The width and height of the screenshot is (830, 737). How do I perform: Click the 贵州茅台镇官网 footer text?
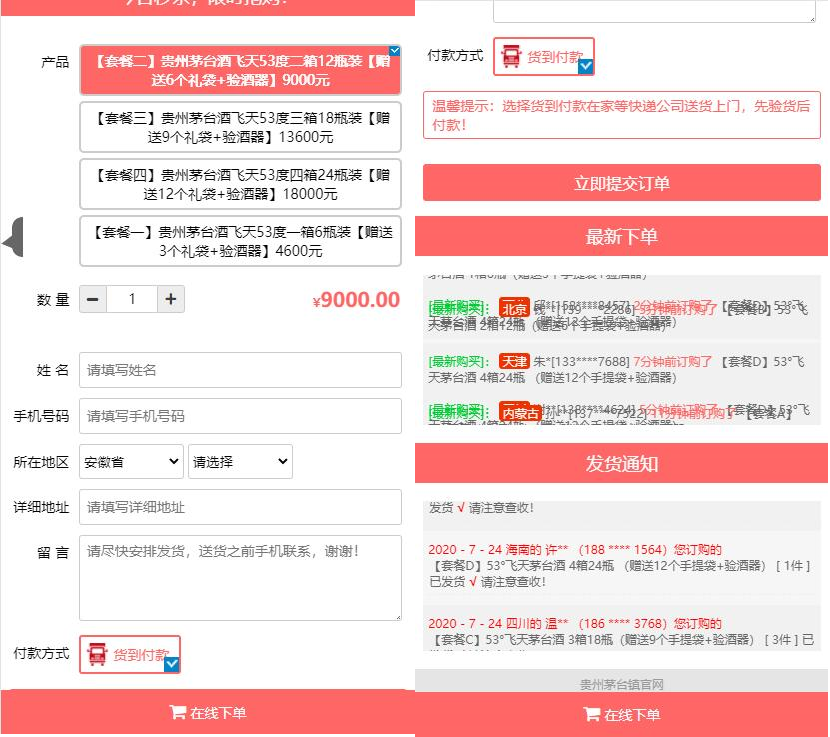click(x=621, y=685)
